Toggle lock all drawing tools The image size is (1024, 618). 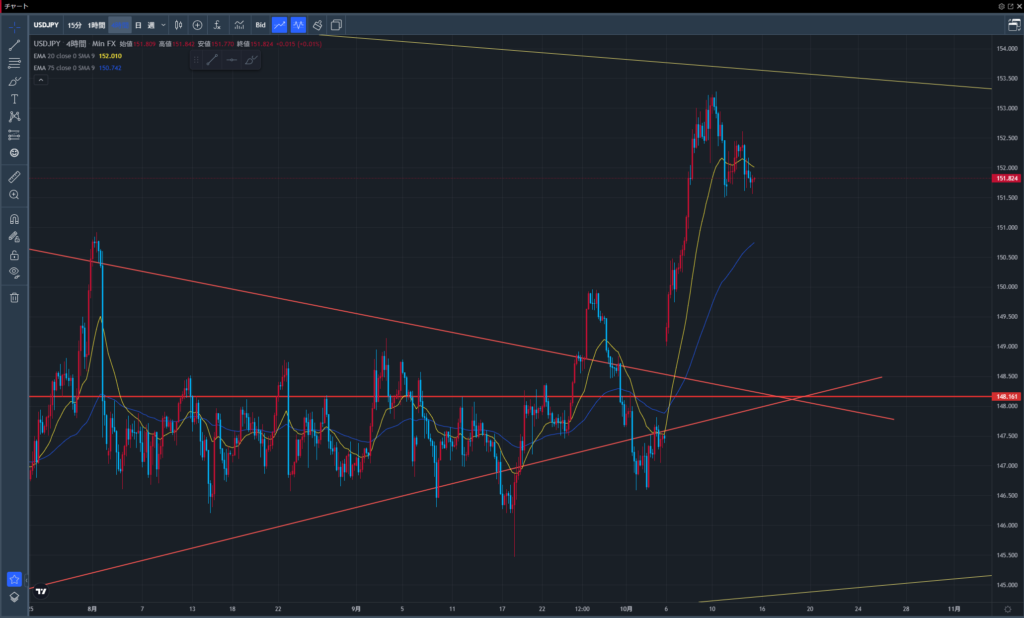coord(14,255)
